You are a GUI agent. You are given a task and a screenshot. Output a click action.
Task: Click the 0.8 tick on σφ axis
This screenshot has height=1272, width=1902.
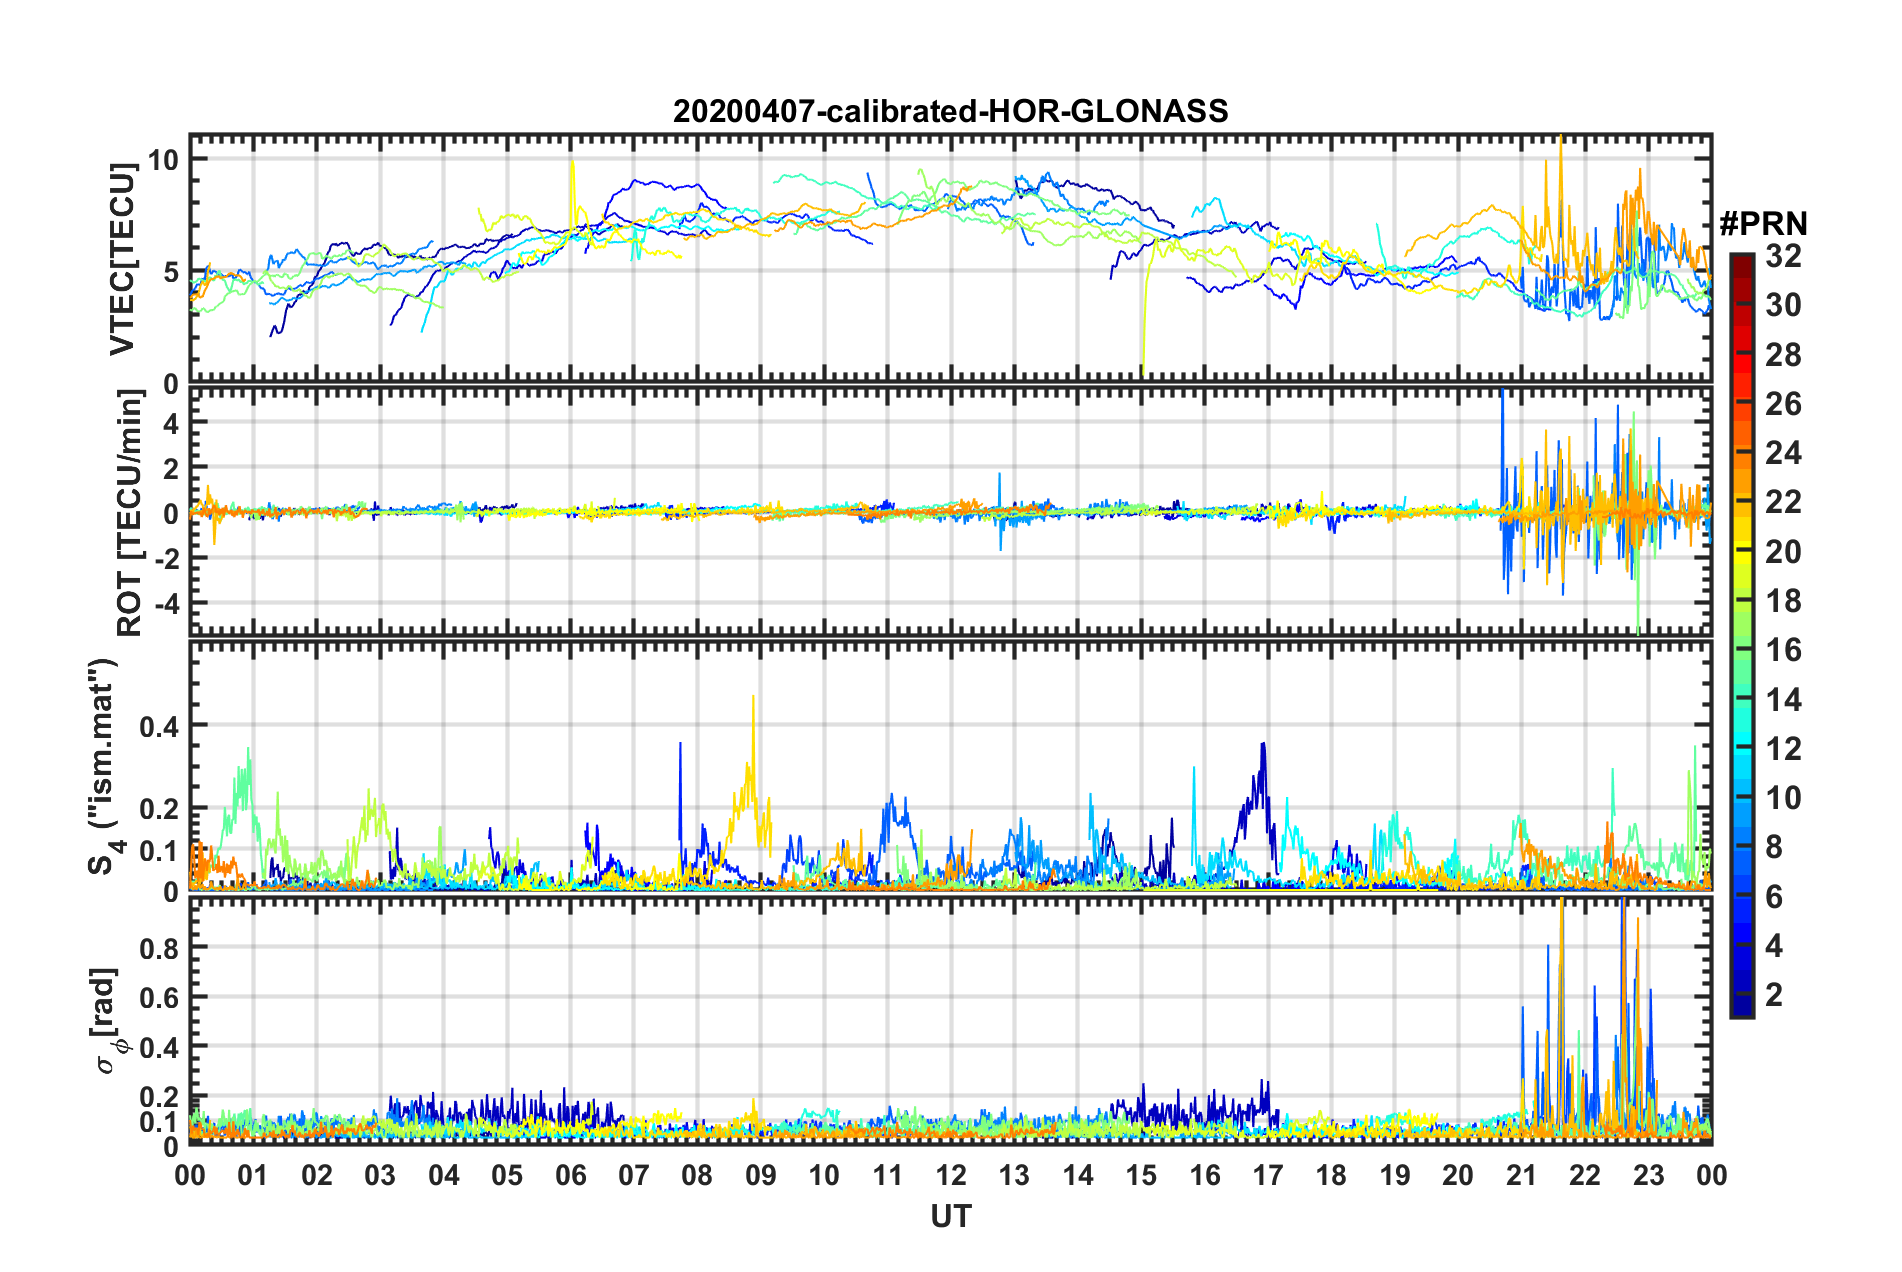coord(159,947)
